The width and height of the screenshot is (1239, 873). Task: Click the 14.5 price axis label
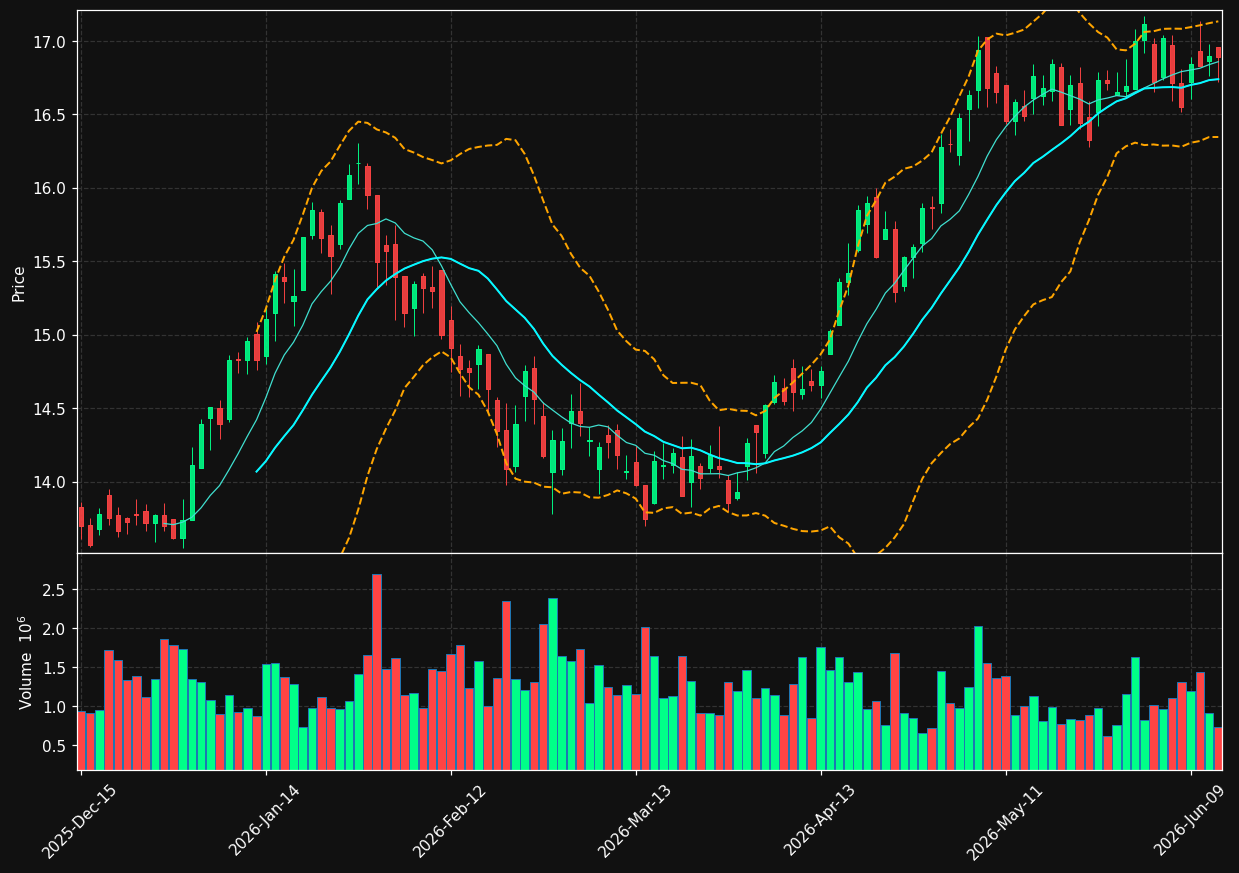click(x=50, y=409)
